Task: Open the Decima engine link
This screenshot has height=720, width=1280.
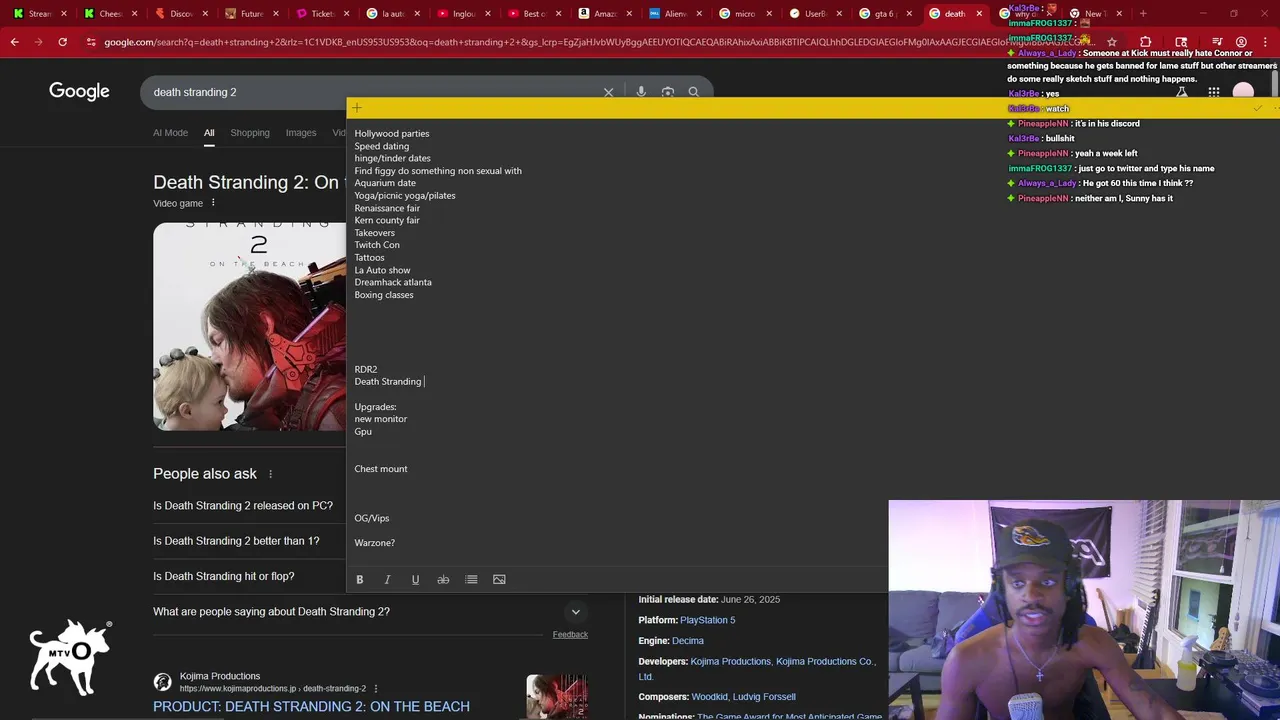Action: [688, 641]
